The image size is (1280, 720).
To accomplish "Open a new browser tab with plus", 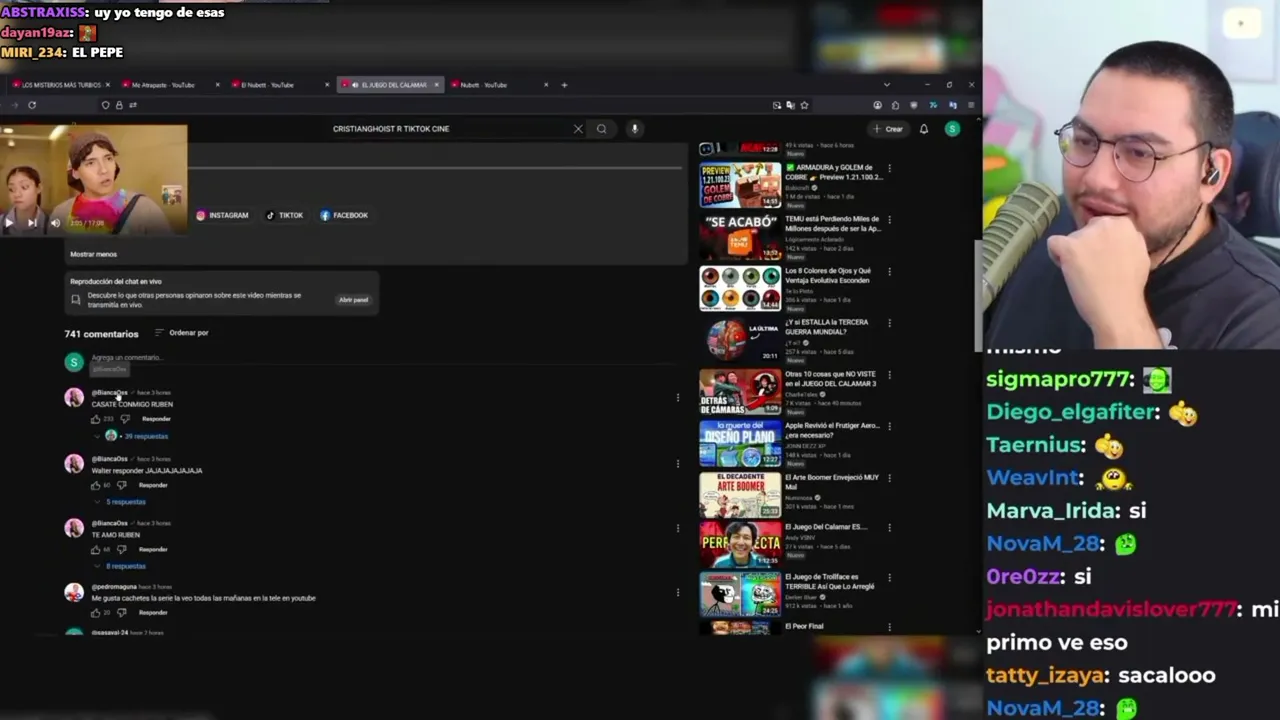I will tap(564, 85).
